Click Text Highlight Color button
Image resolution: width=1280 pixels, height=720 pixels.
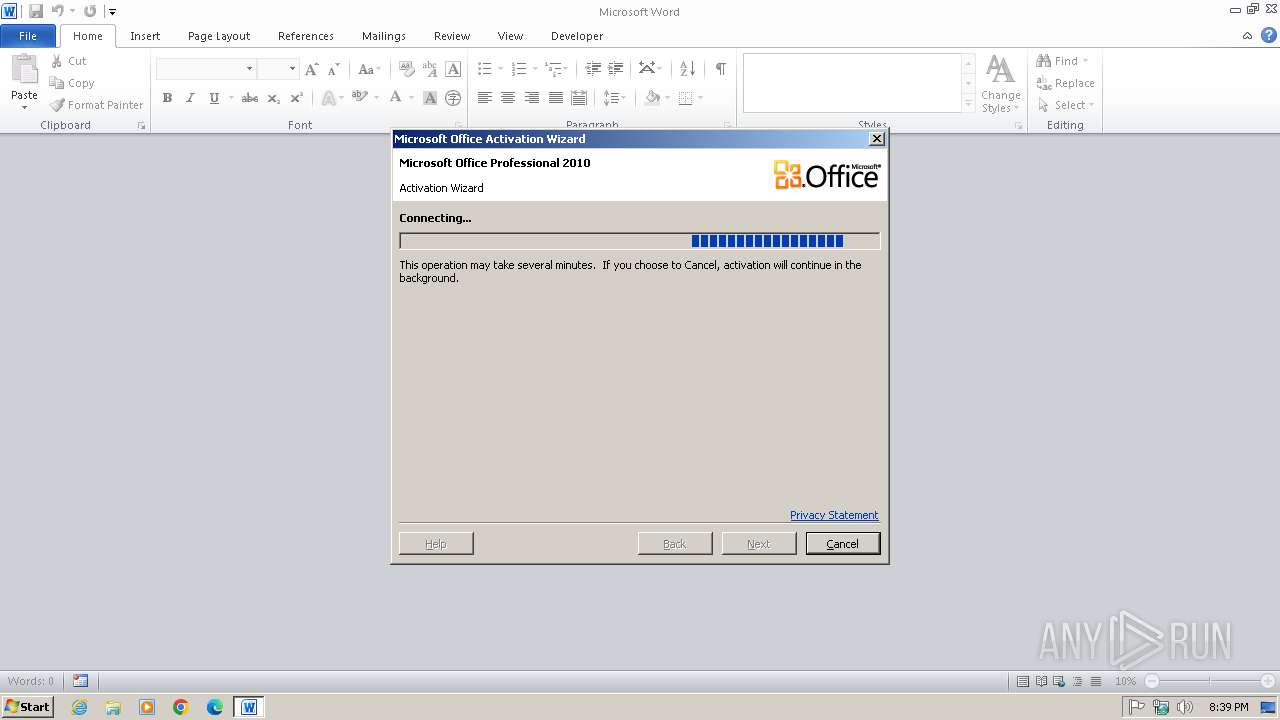(359, 98)
